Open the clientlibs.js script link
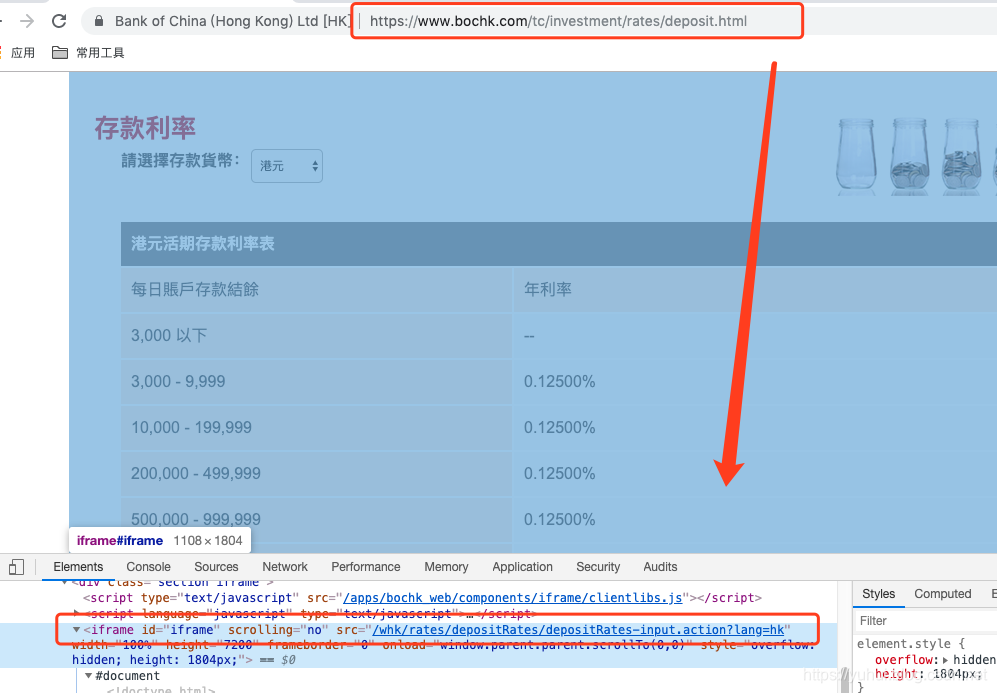Image resolution: width=997 pixels, height=693 pixels. click(x=512, y=598)
